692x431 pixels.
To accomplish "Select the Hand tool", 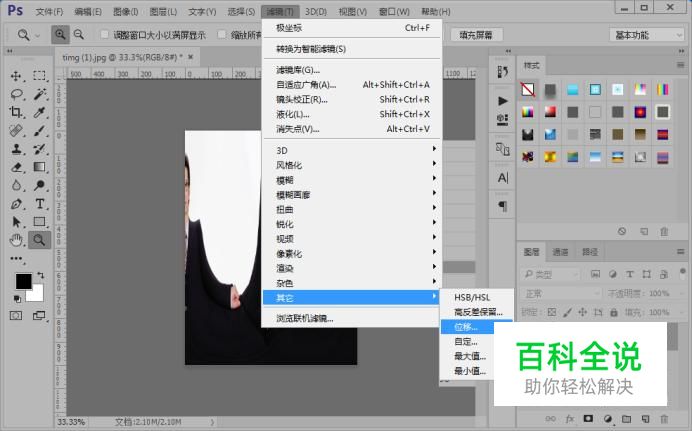I will click(x=16, y=240).
